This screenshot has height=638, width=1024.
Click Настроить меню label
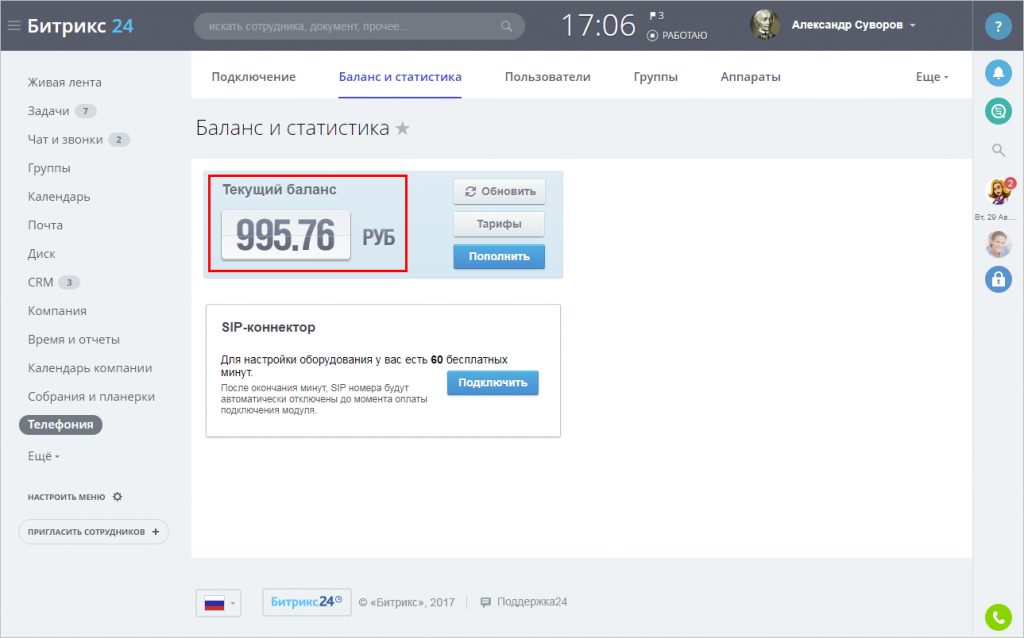pyautogui.click(x=66, y=497)
